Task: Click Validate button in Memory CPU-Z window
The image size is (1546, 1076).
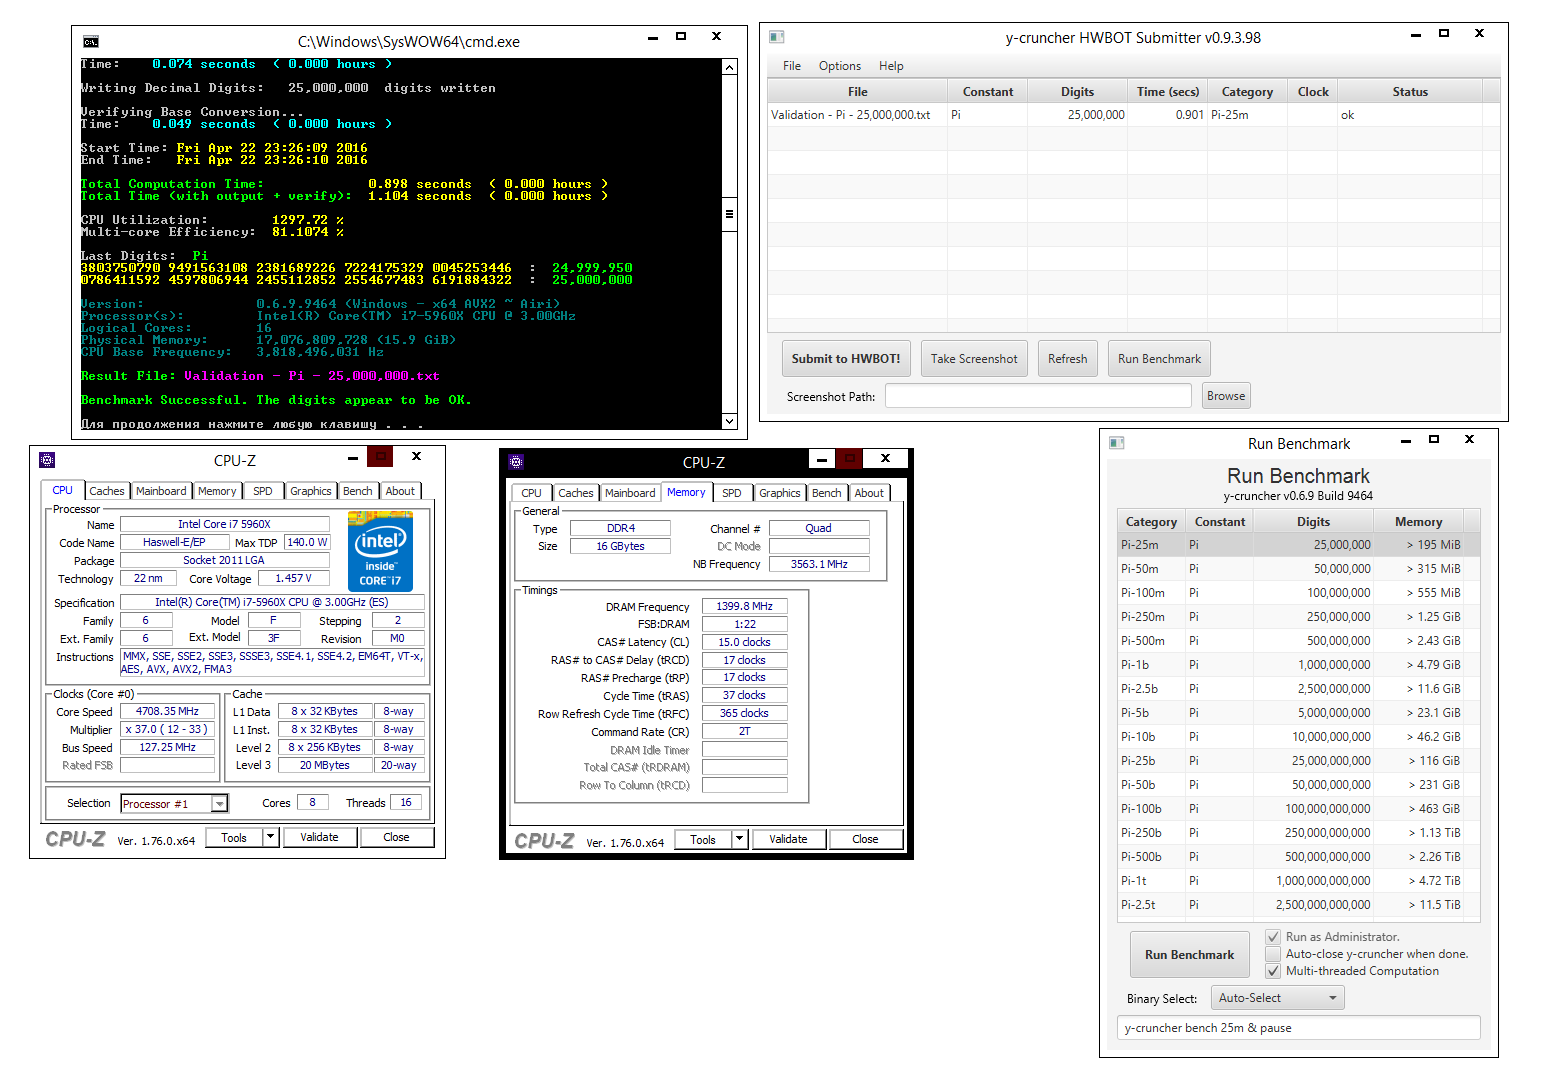Action: coord(789,839)
